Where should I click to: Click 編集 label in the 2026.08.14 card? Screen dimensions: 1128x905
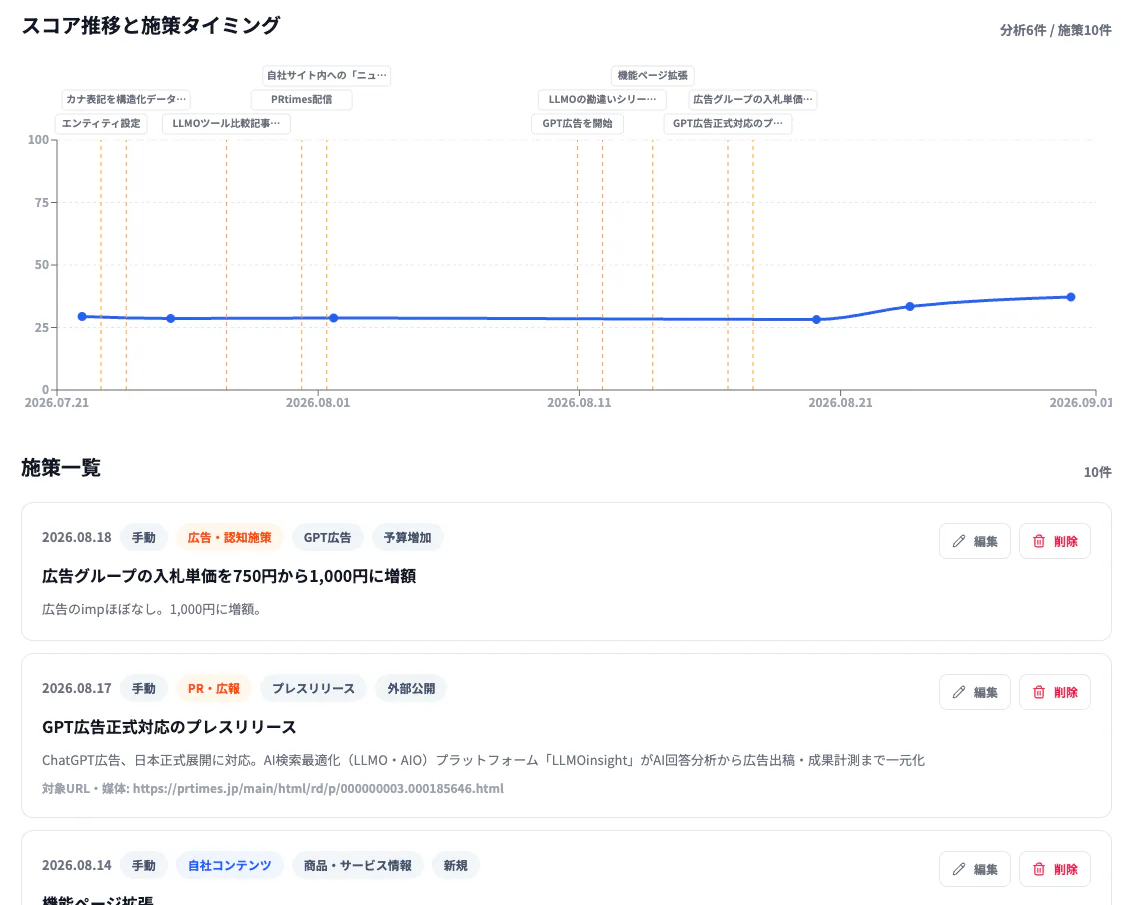(x=986, y=870)
